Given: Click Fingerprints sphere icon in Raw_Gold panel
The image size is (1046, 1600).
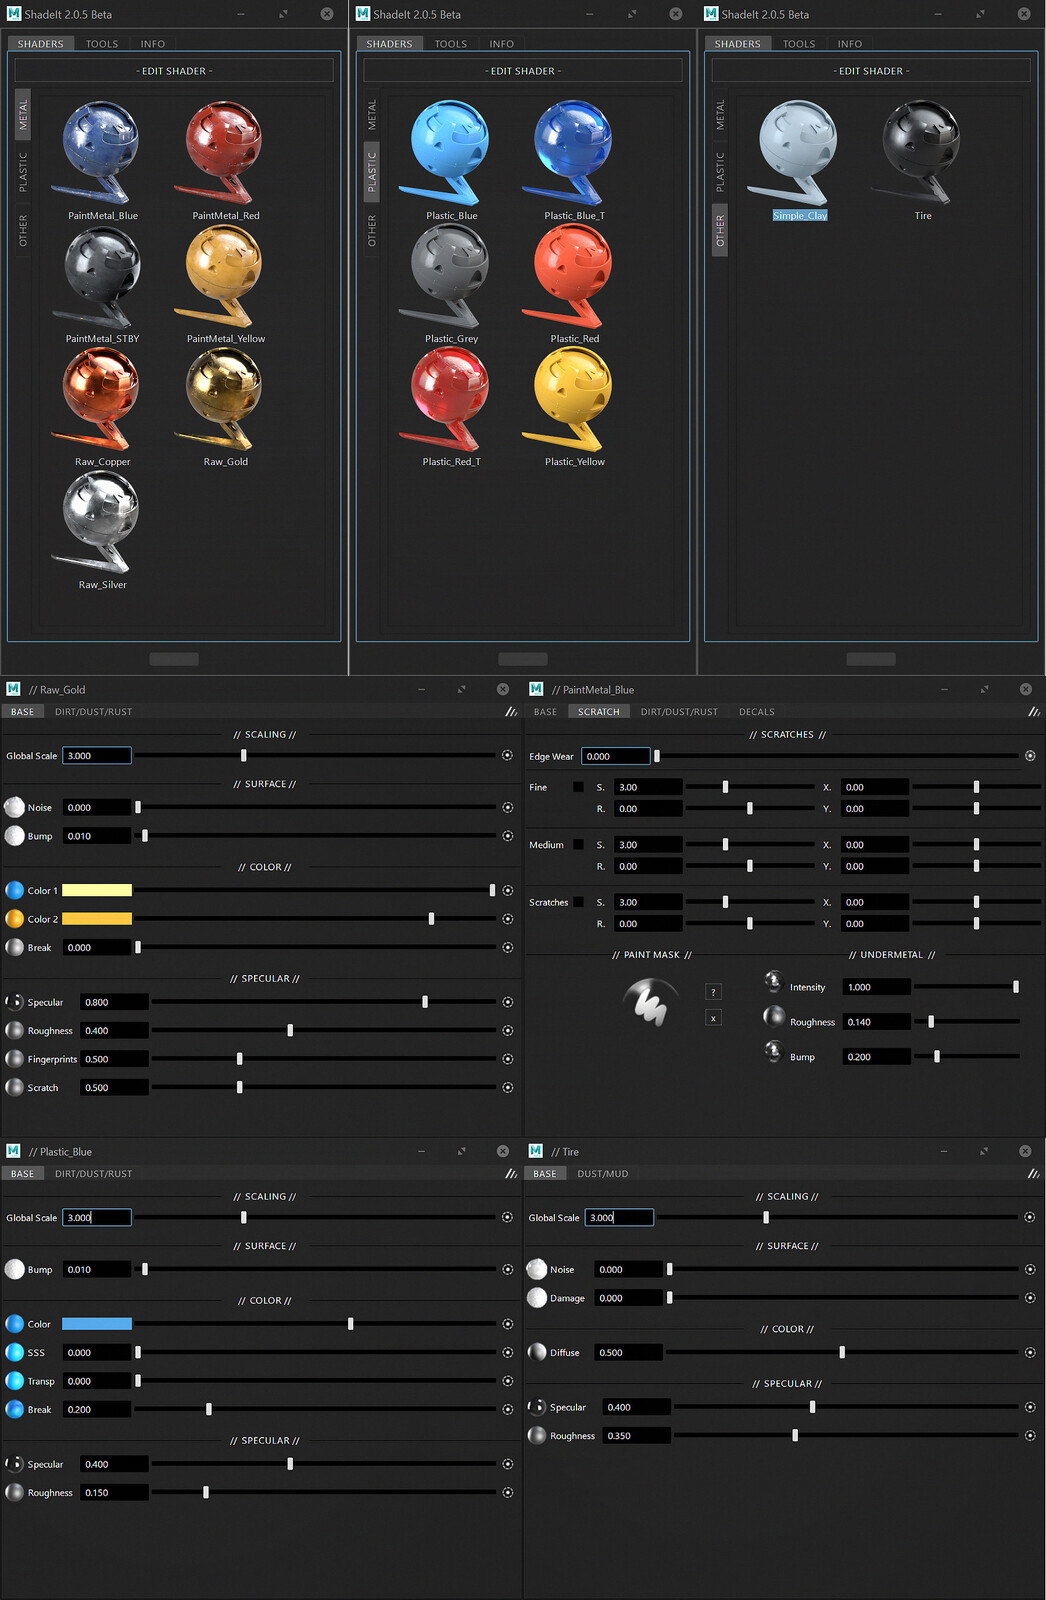Looking at the screenshot, I should pos(14,1058).
